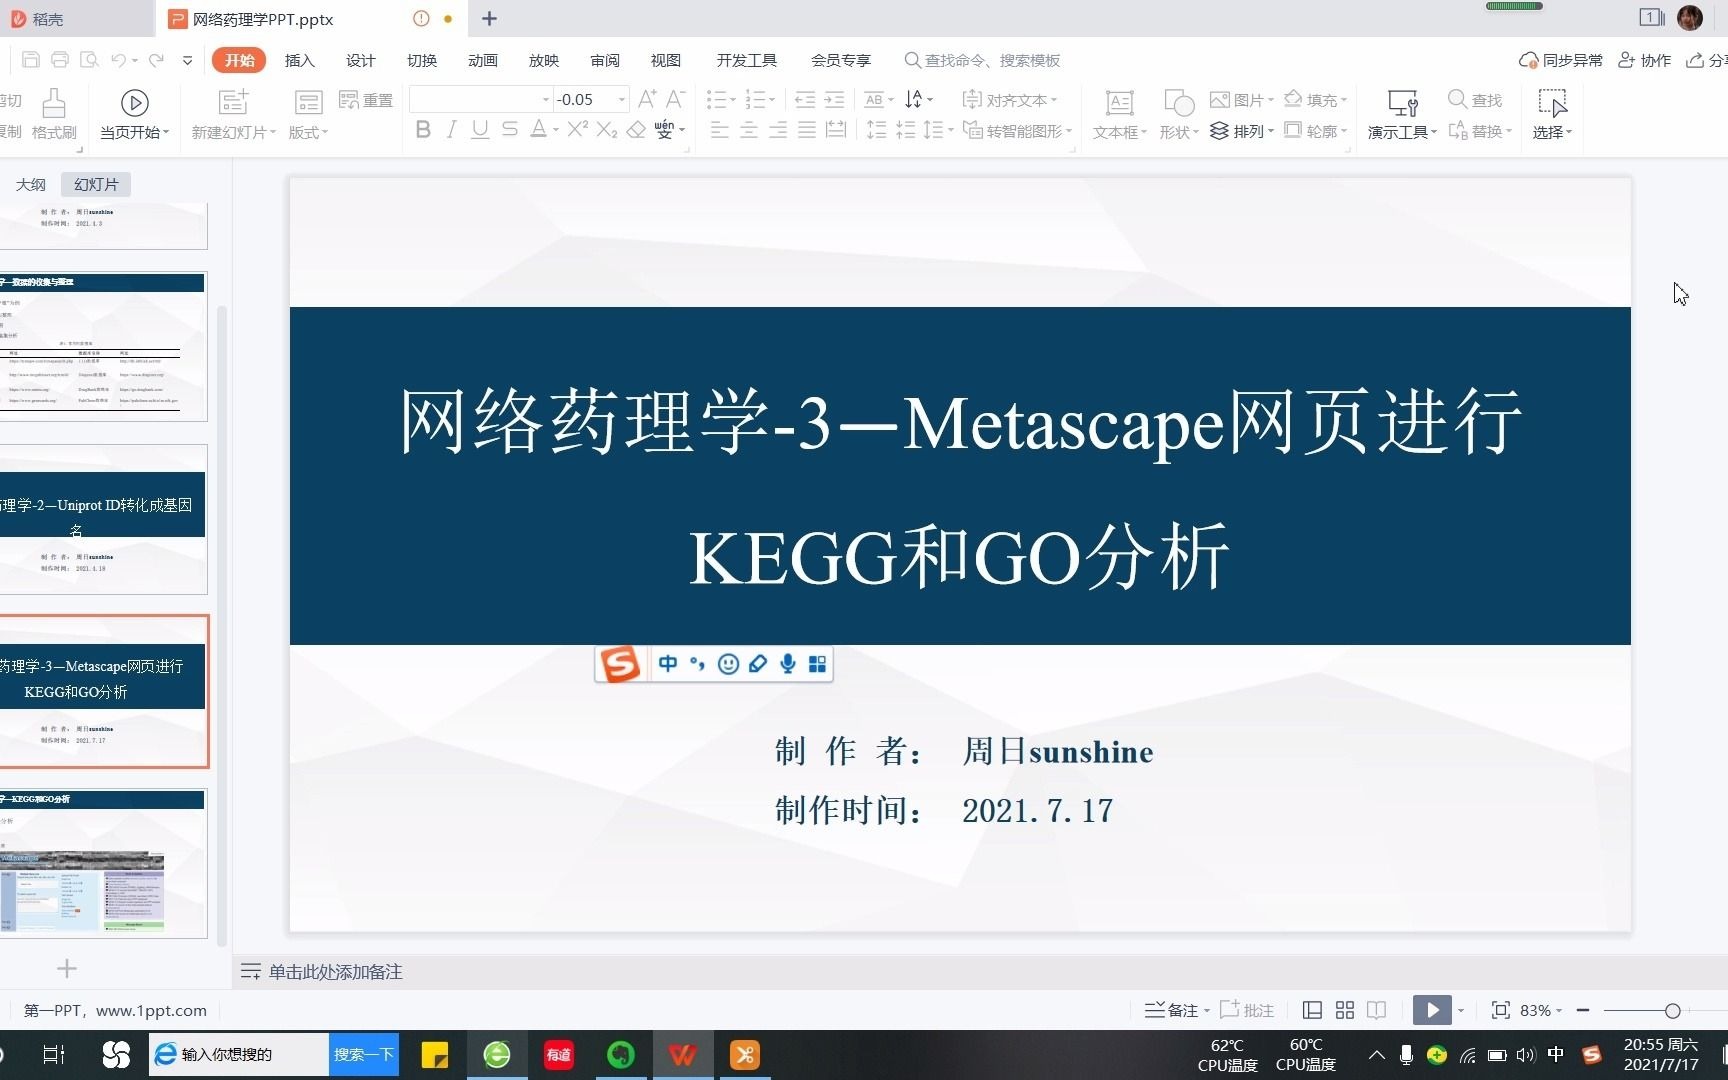Increase the indent level
The height and width of the screenshot is (1080, 1728).
(x=834, y=99)
